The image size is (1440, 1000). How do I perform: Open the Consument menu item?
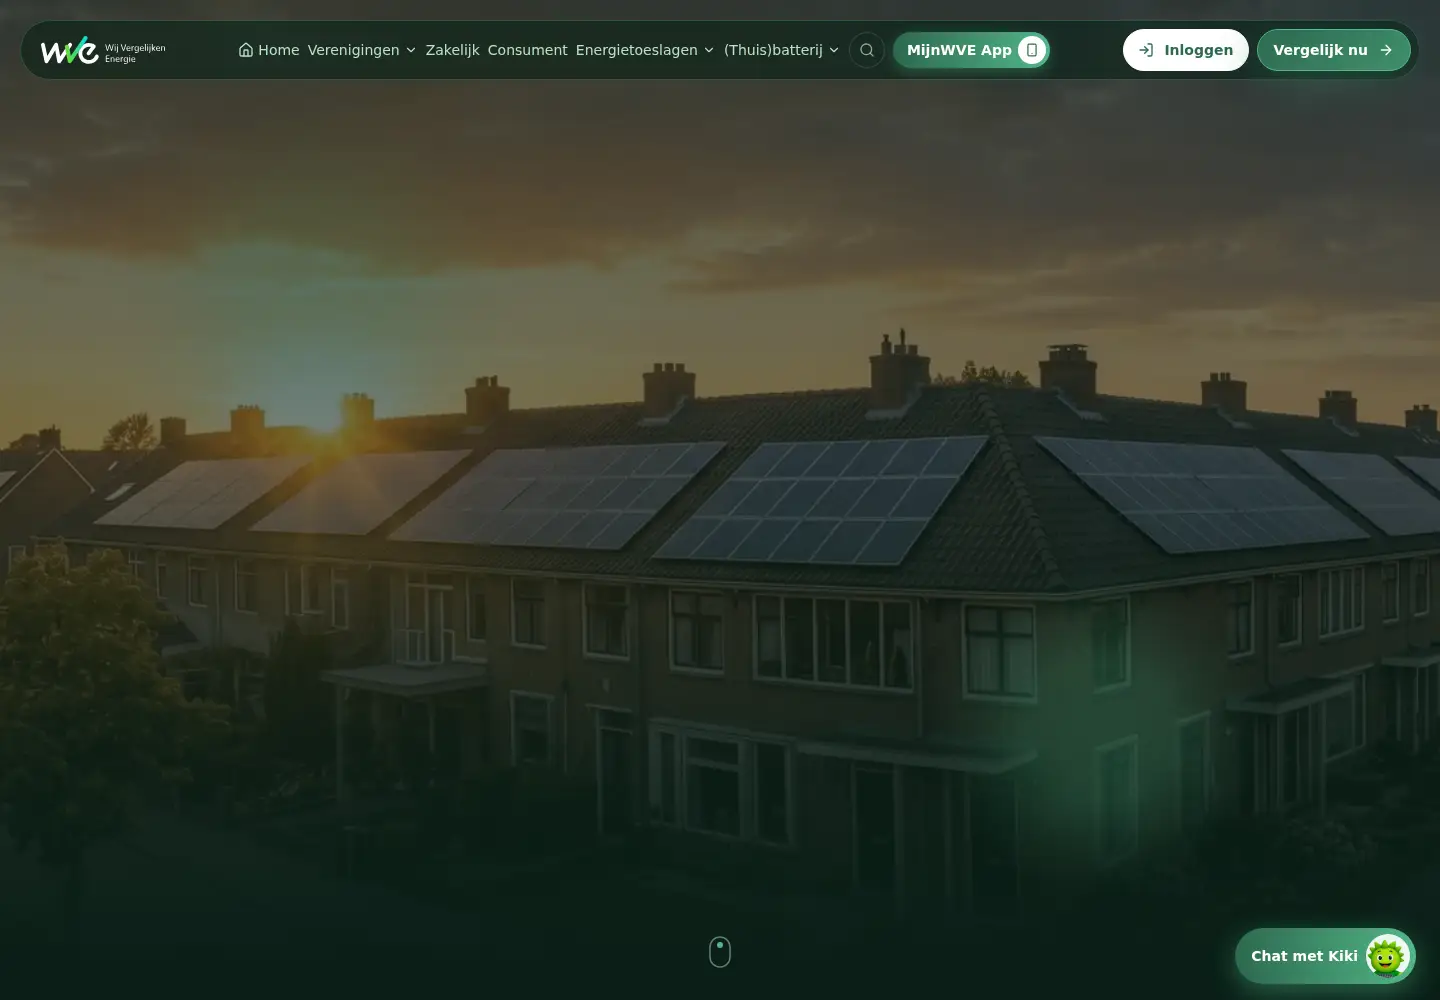(x=527, y=50)
